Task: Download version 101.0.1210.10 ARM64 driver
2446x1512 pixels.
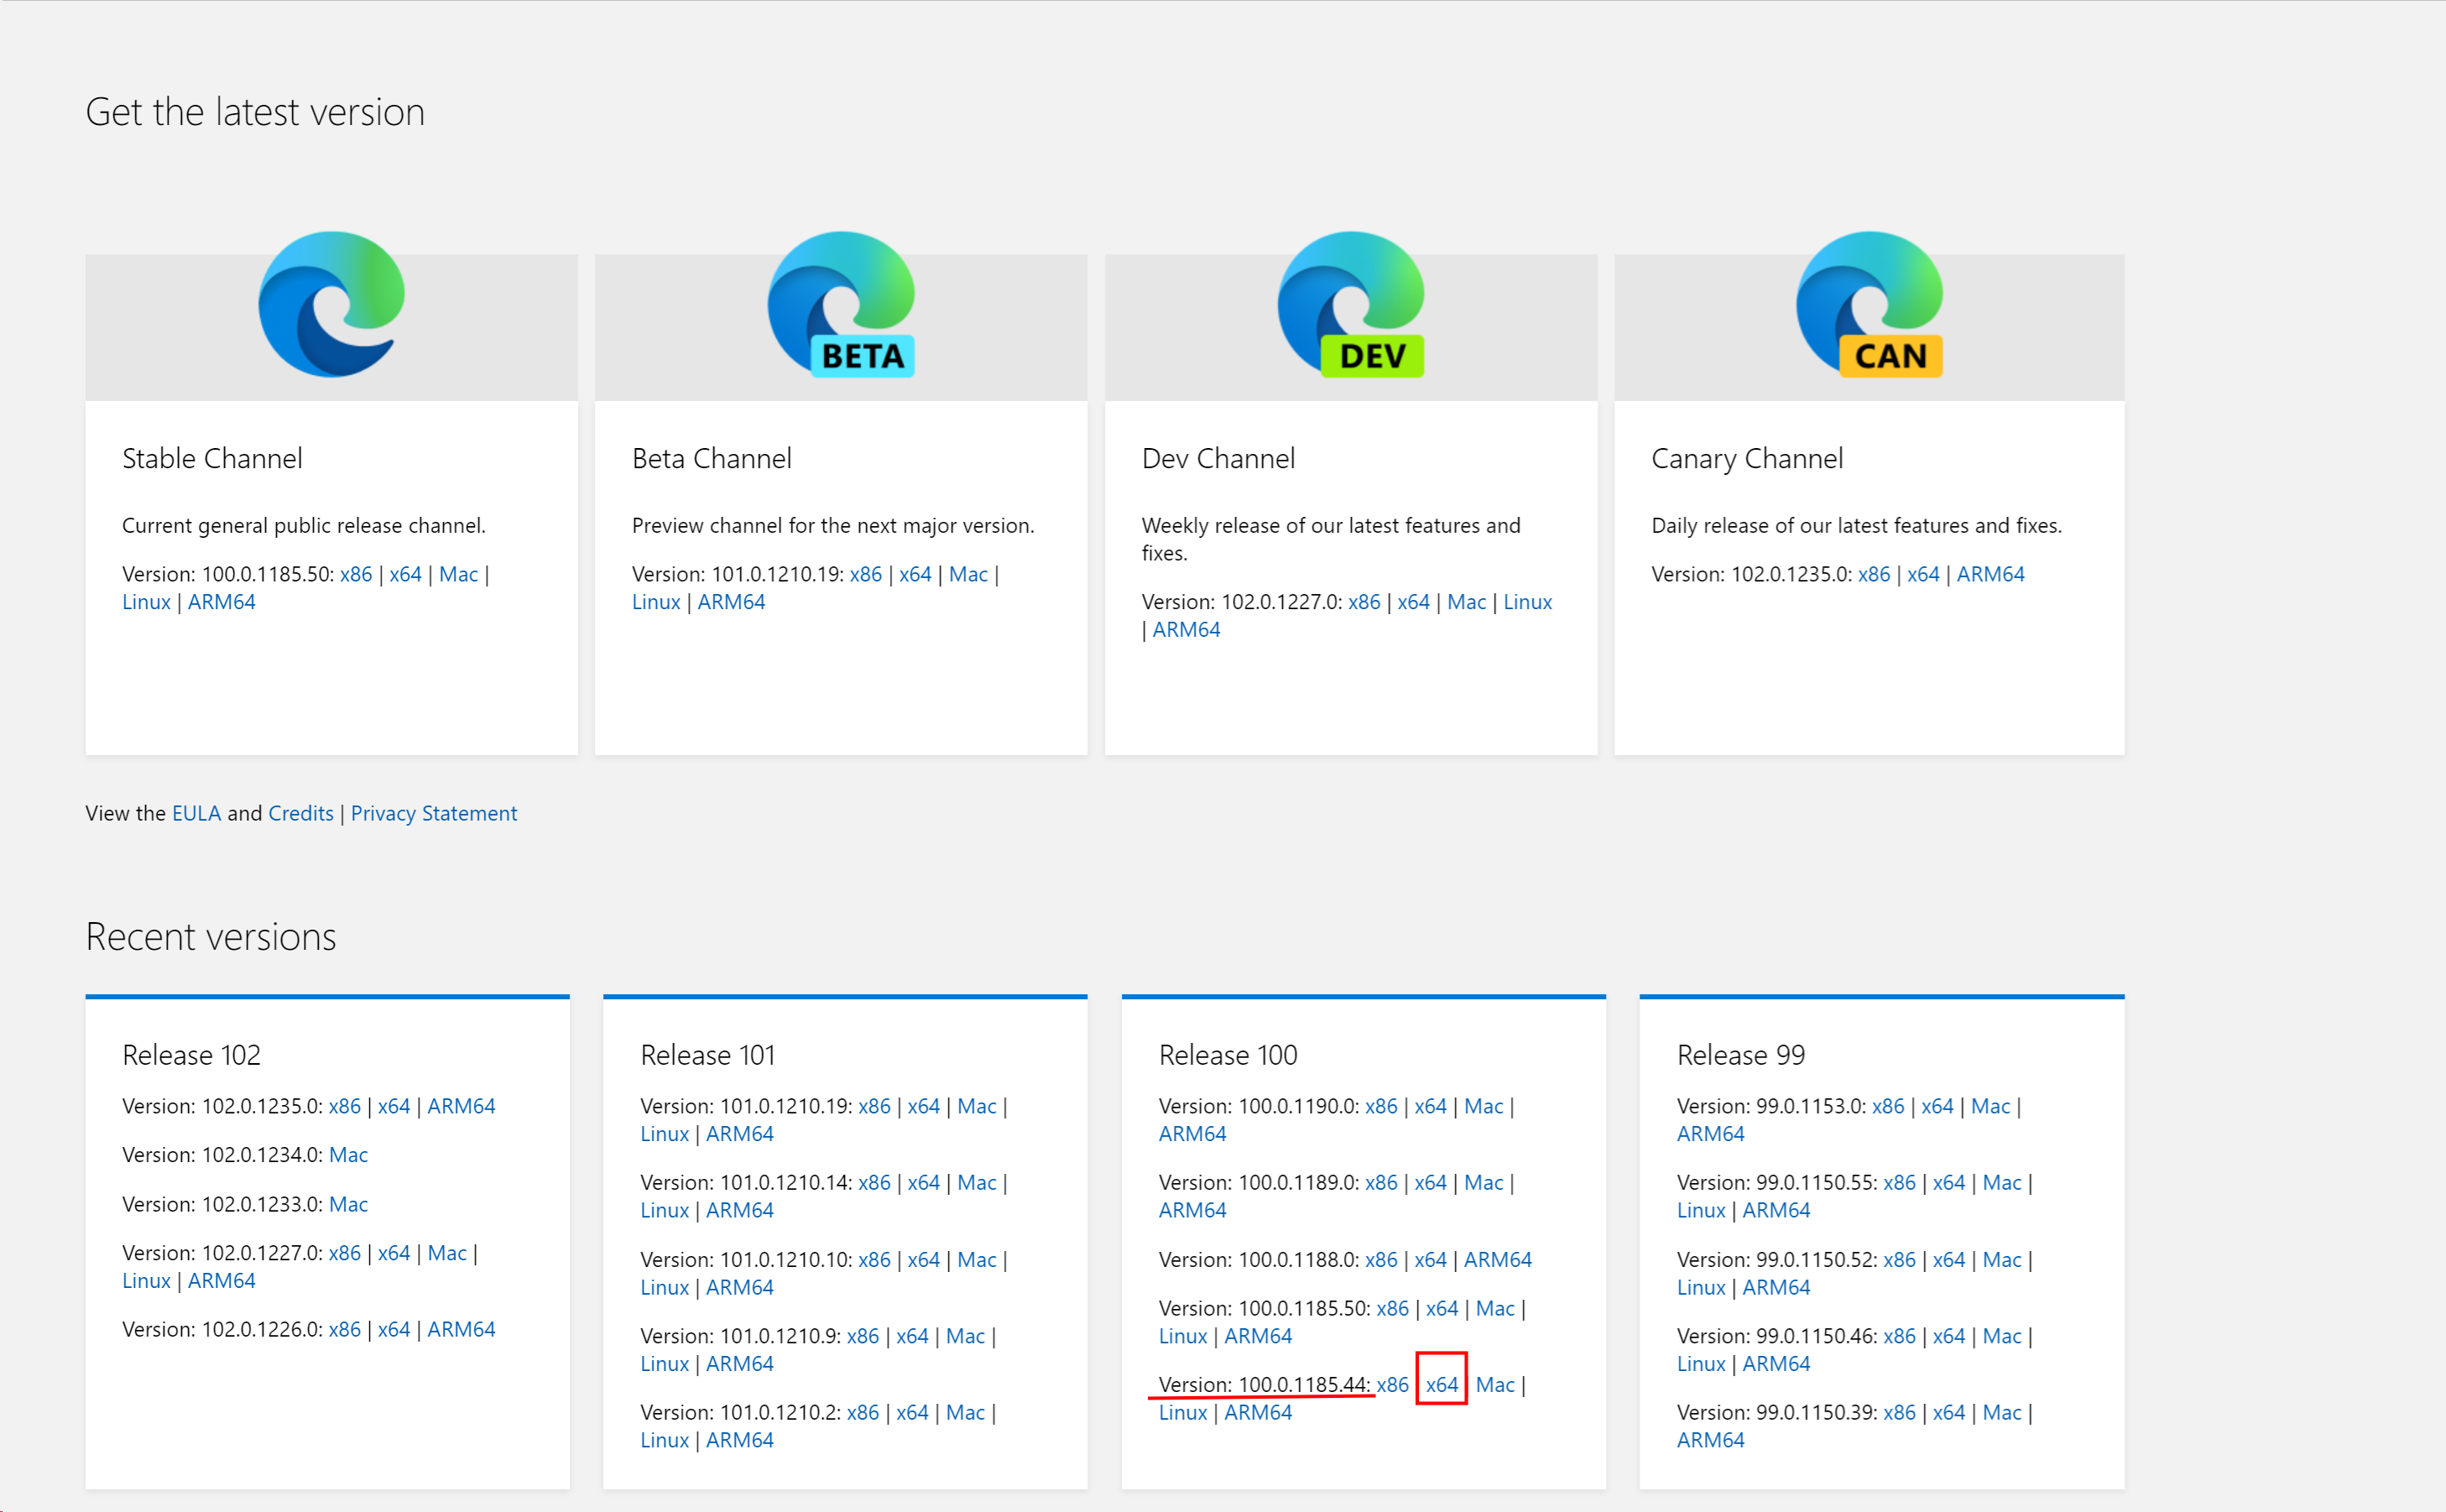Action: point(740,1288)
